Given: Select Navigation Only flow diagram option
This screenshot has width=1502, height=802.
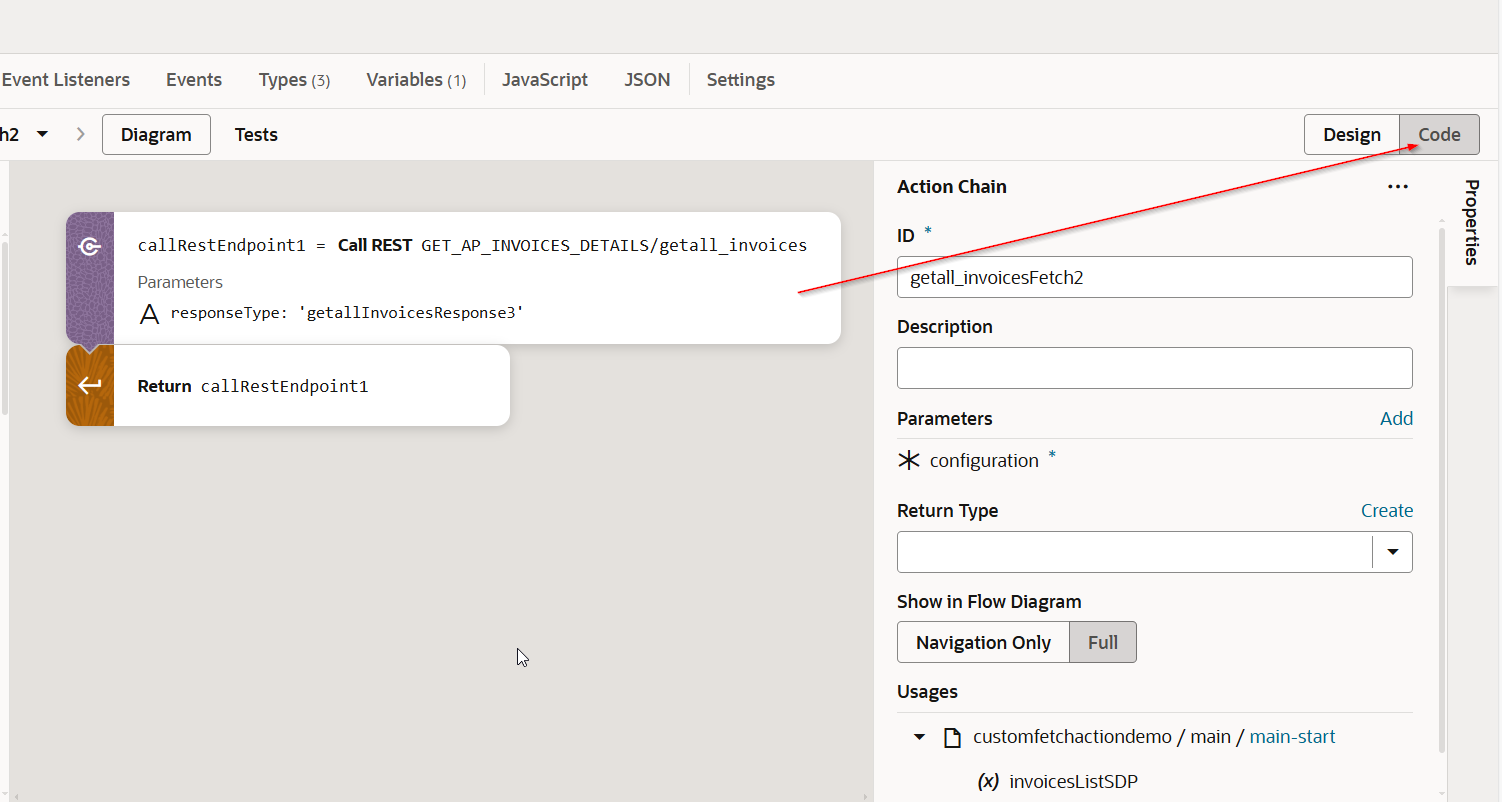Looking at the screenshot, I should click(x=983, y=643).
